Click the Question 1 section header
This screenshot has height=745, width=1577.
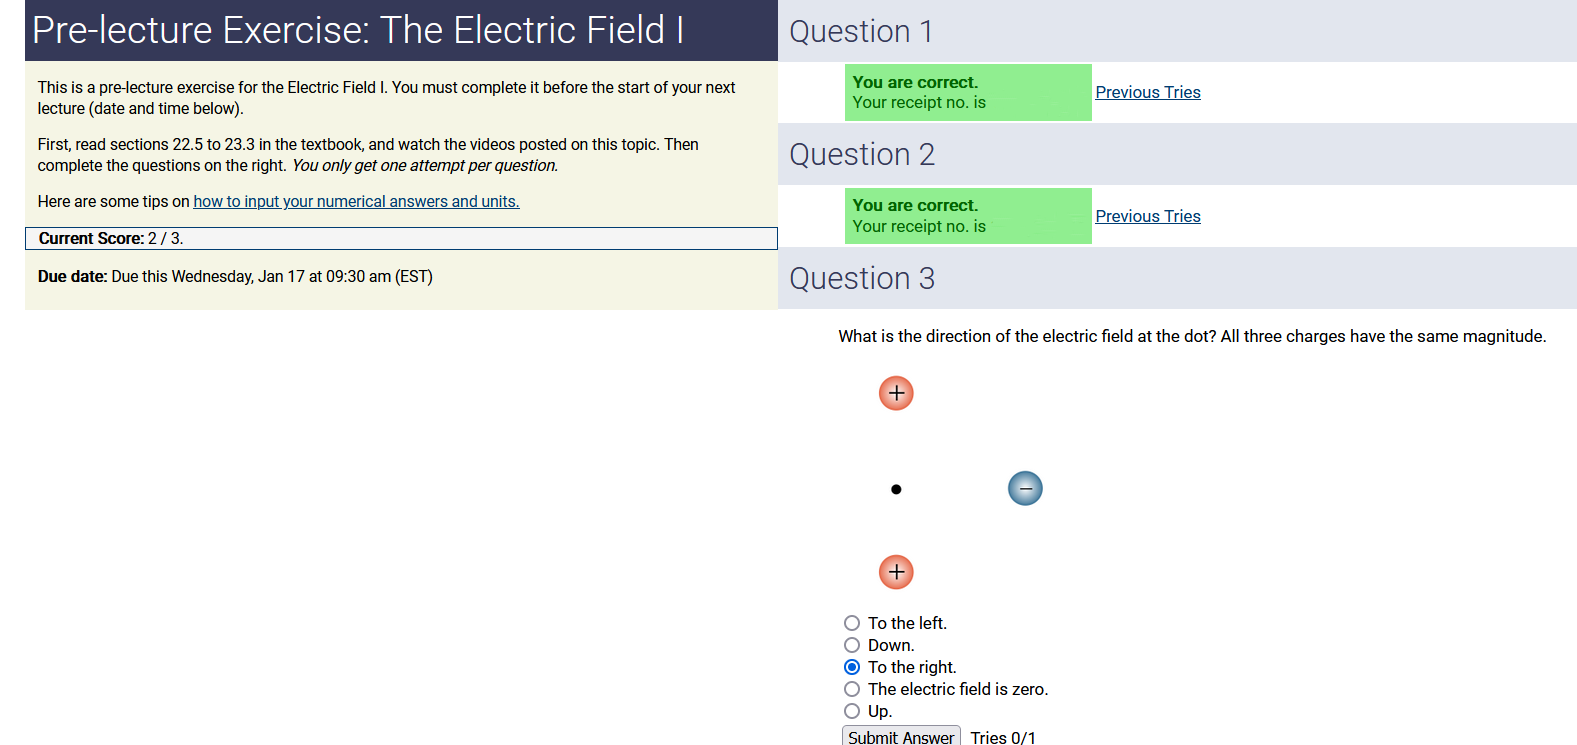point(861,31)
